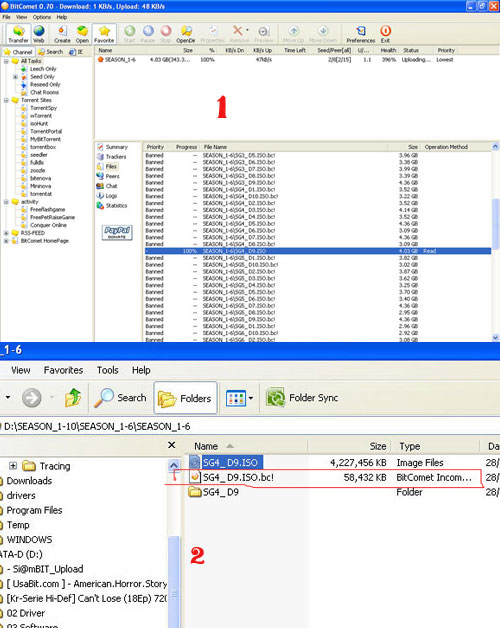Open the Summary detail pane
Screen dimensions: 500x628
point(117,147)
